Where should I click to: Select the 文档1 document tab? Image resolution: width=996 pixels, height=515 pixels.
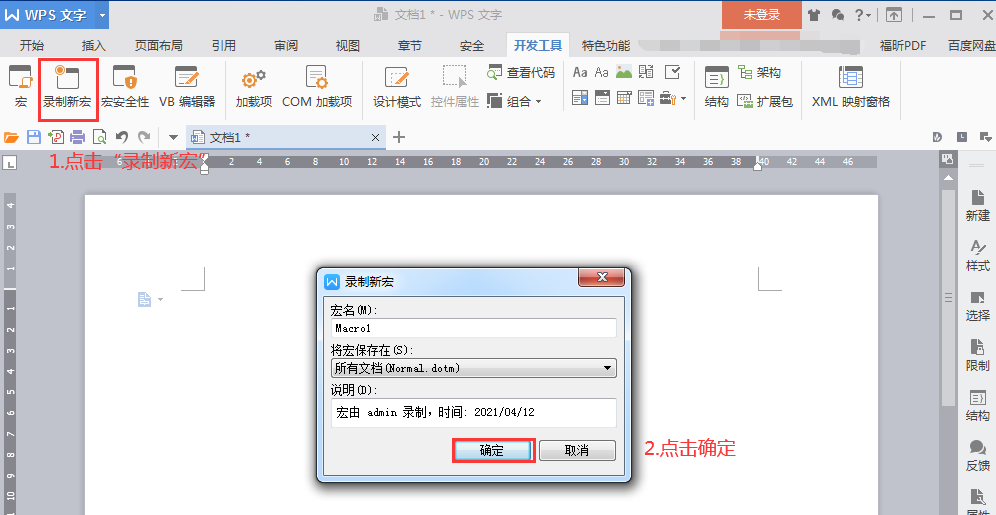[286, 137]
